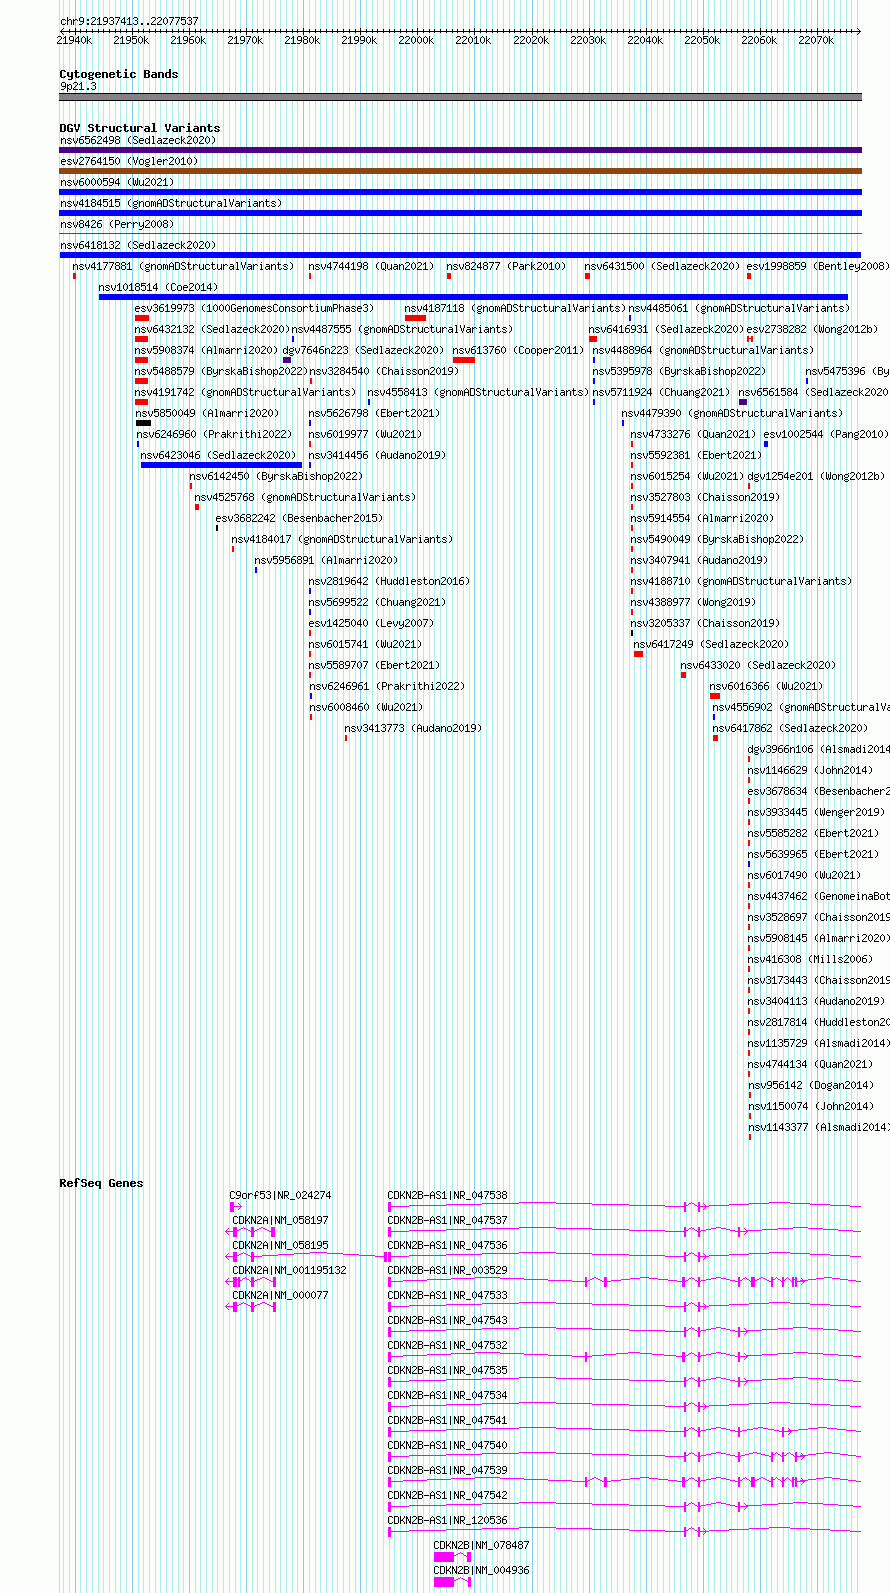890x1593 pixels.
Task: Click variant nsv1146629 (John2014)
Action: 810,770
